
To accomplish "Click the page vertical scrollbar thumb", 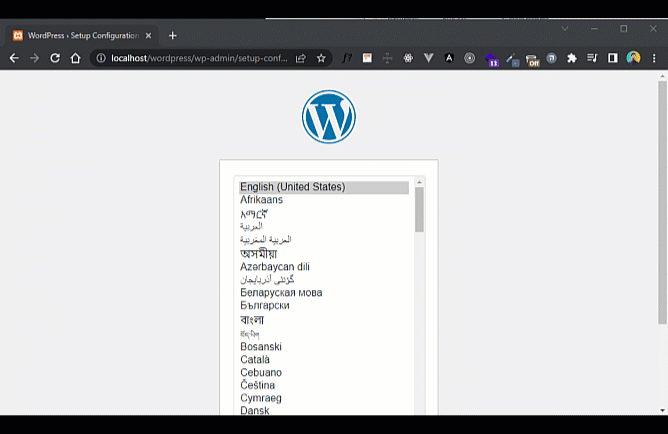I will click(x=662, y=203).
